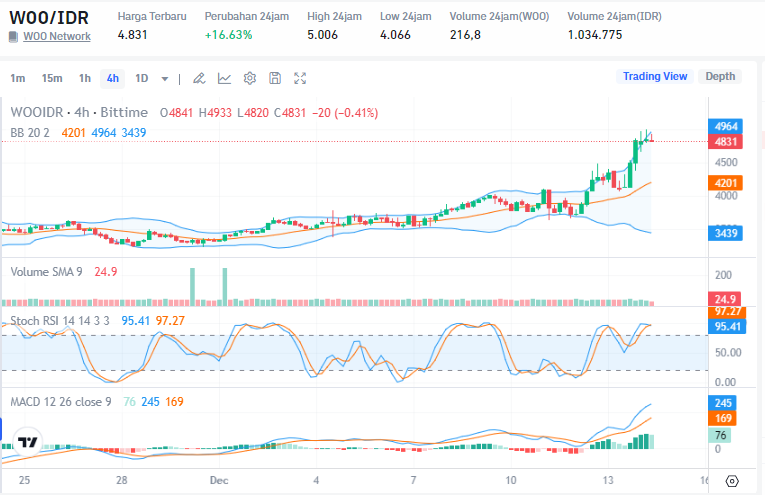Click the Harga Terbaru value 4.831
765x495 pixels.
[x=132, y=35]
